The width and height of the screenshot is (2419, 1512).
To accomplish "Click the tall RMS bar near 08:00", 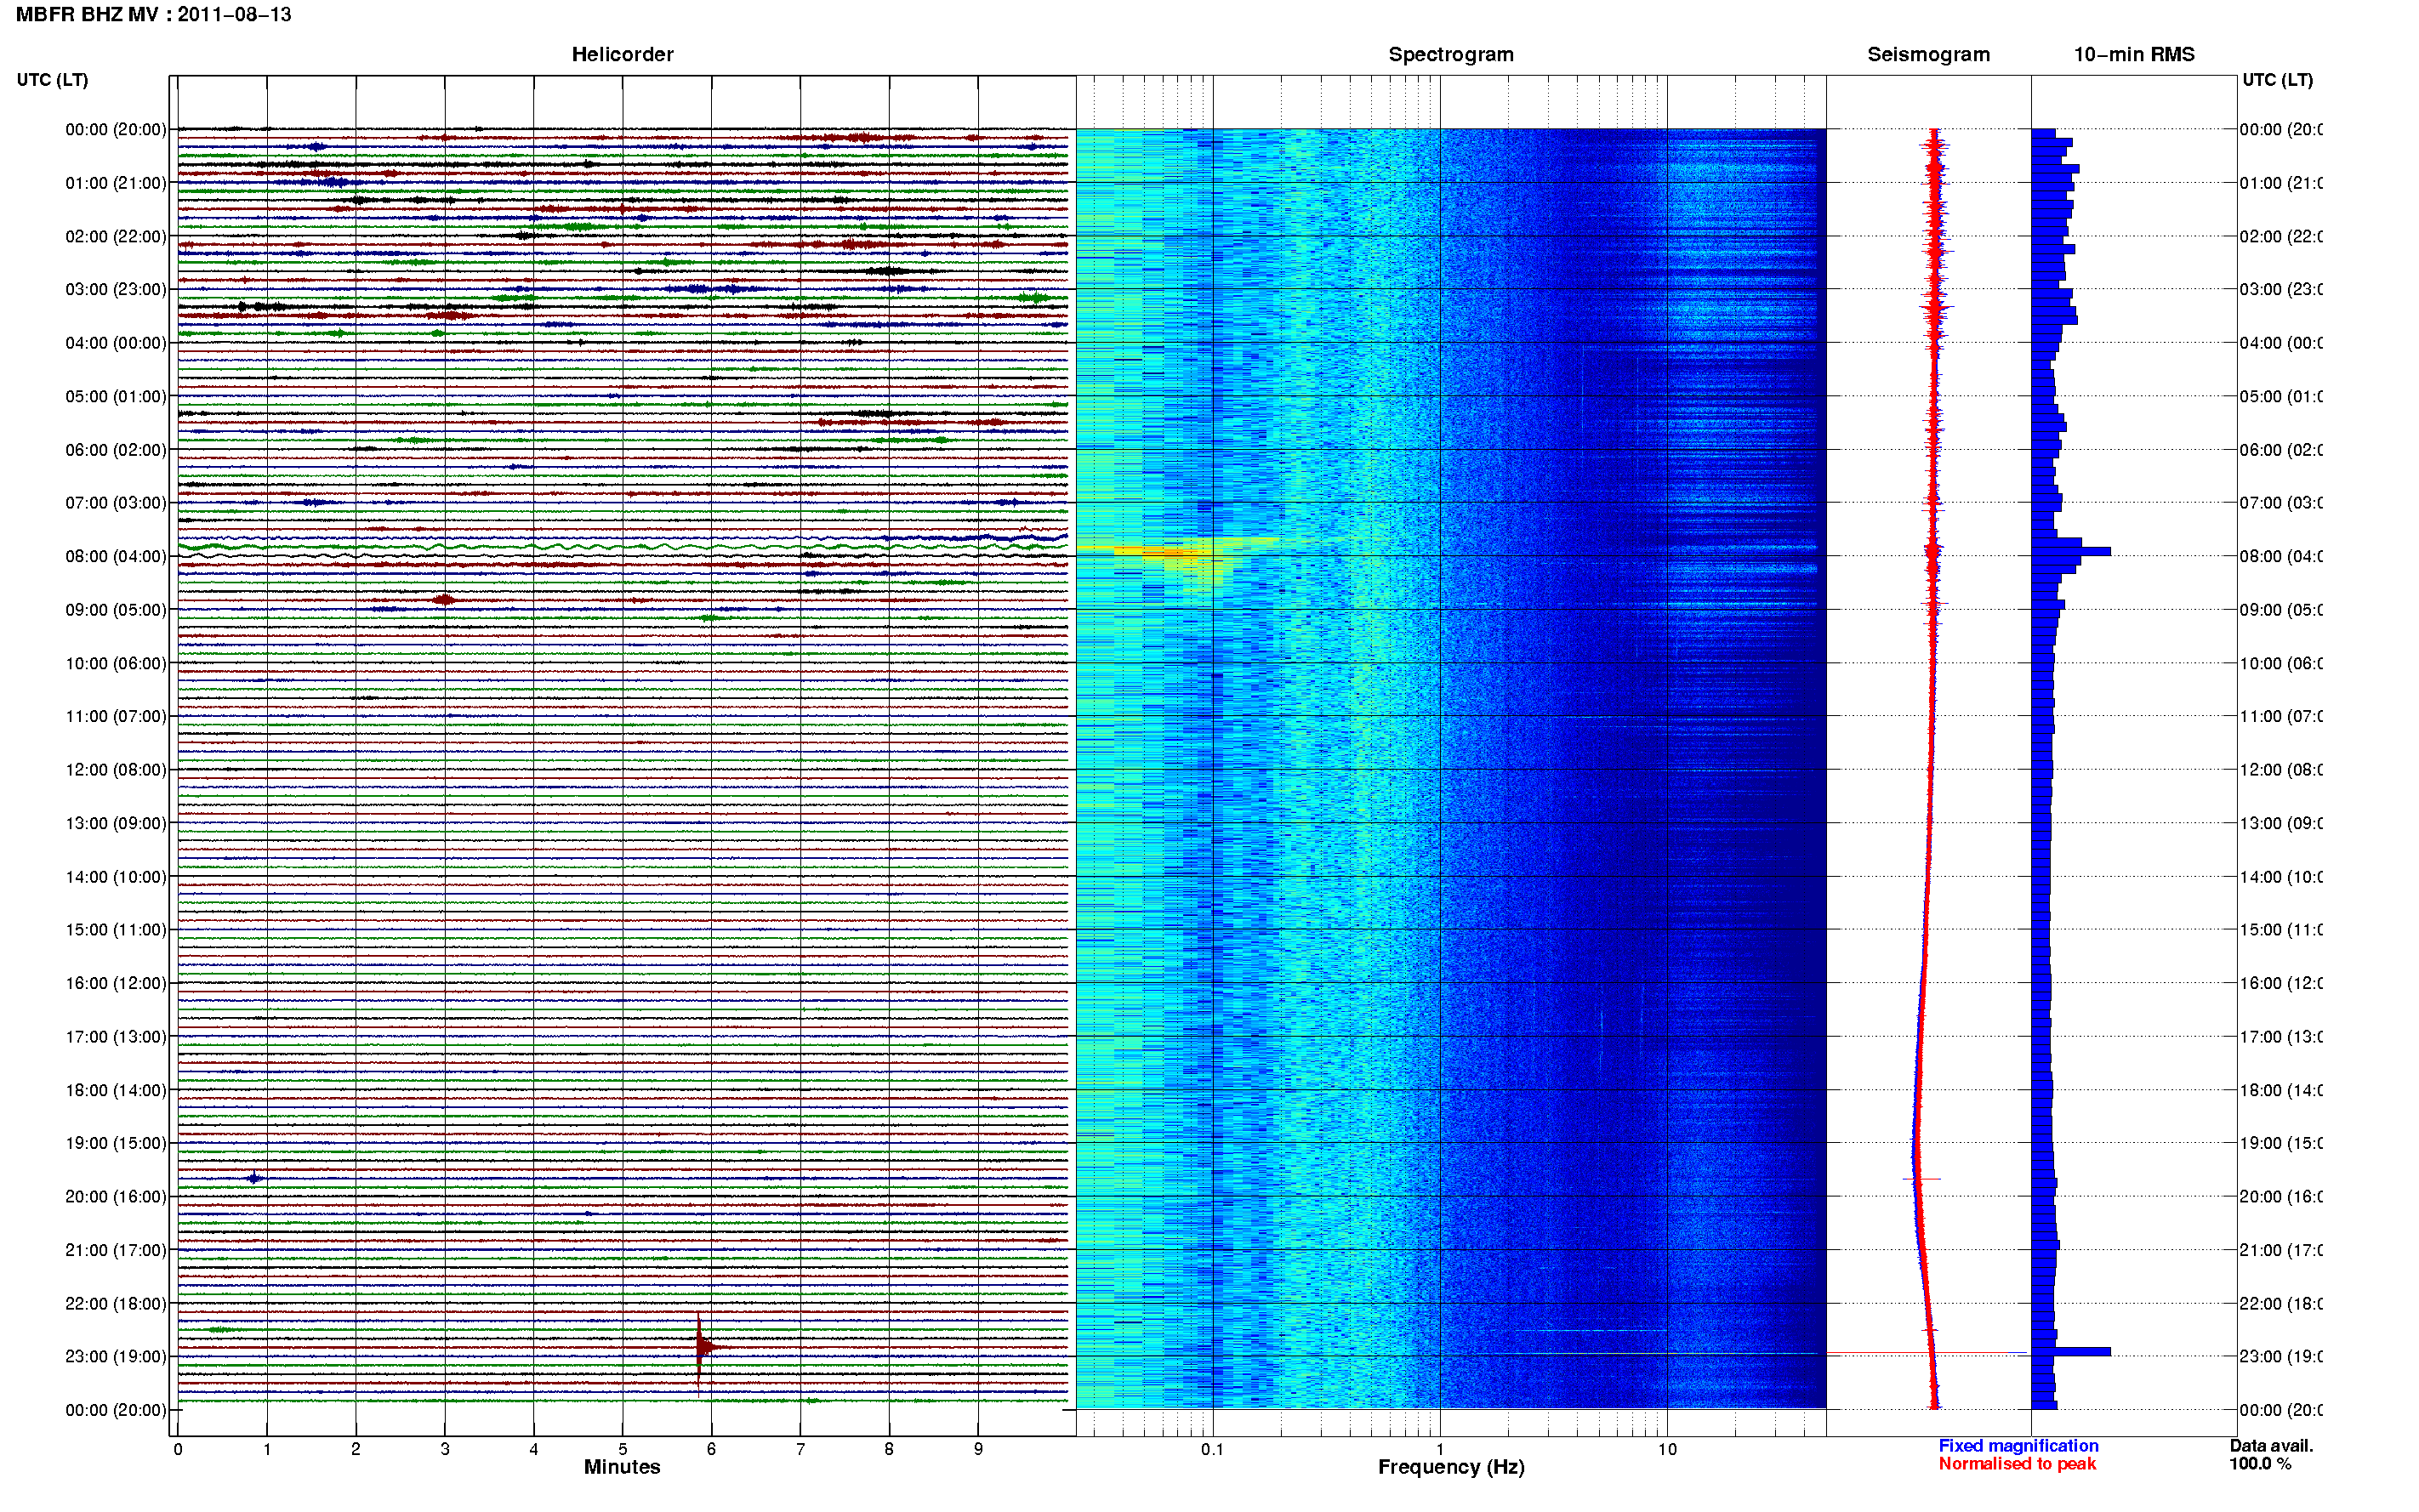I will (x=2071, y=552).
